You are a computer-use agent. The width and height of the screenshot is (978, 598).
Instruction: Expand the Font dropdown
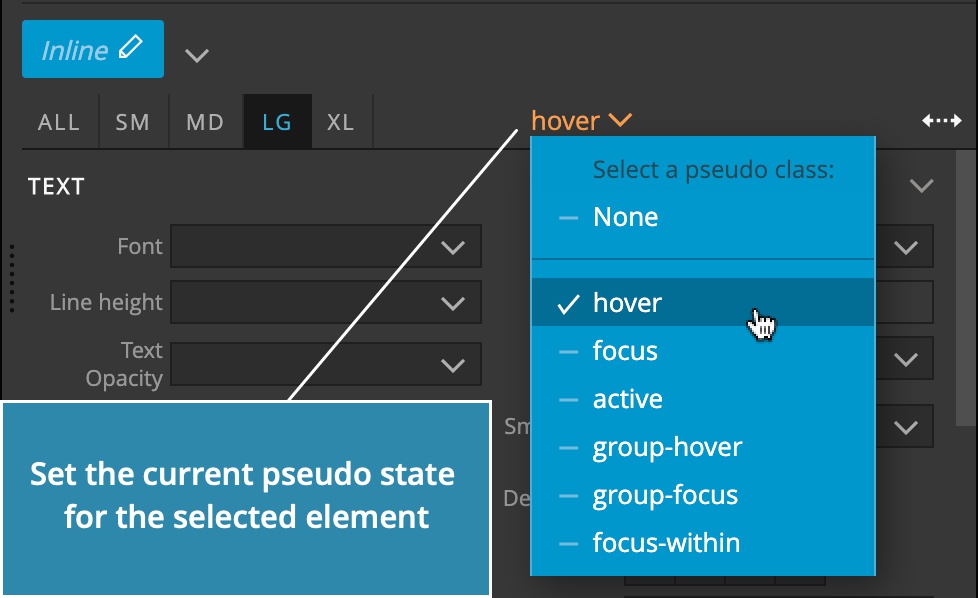coord(326,246)
